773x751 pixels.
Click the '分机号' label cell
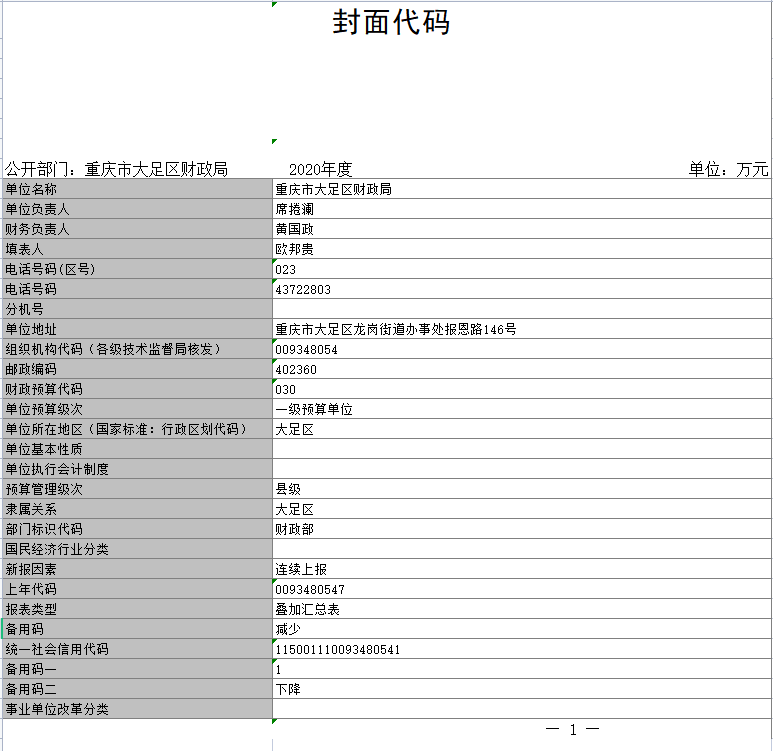pyautogui.click(x=138, y=309)
